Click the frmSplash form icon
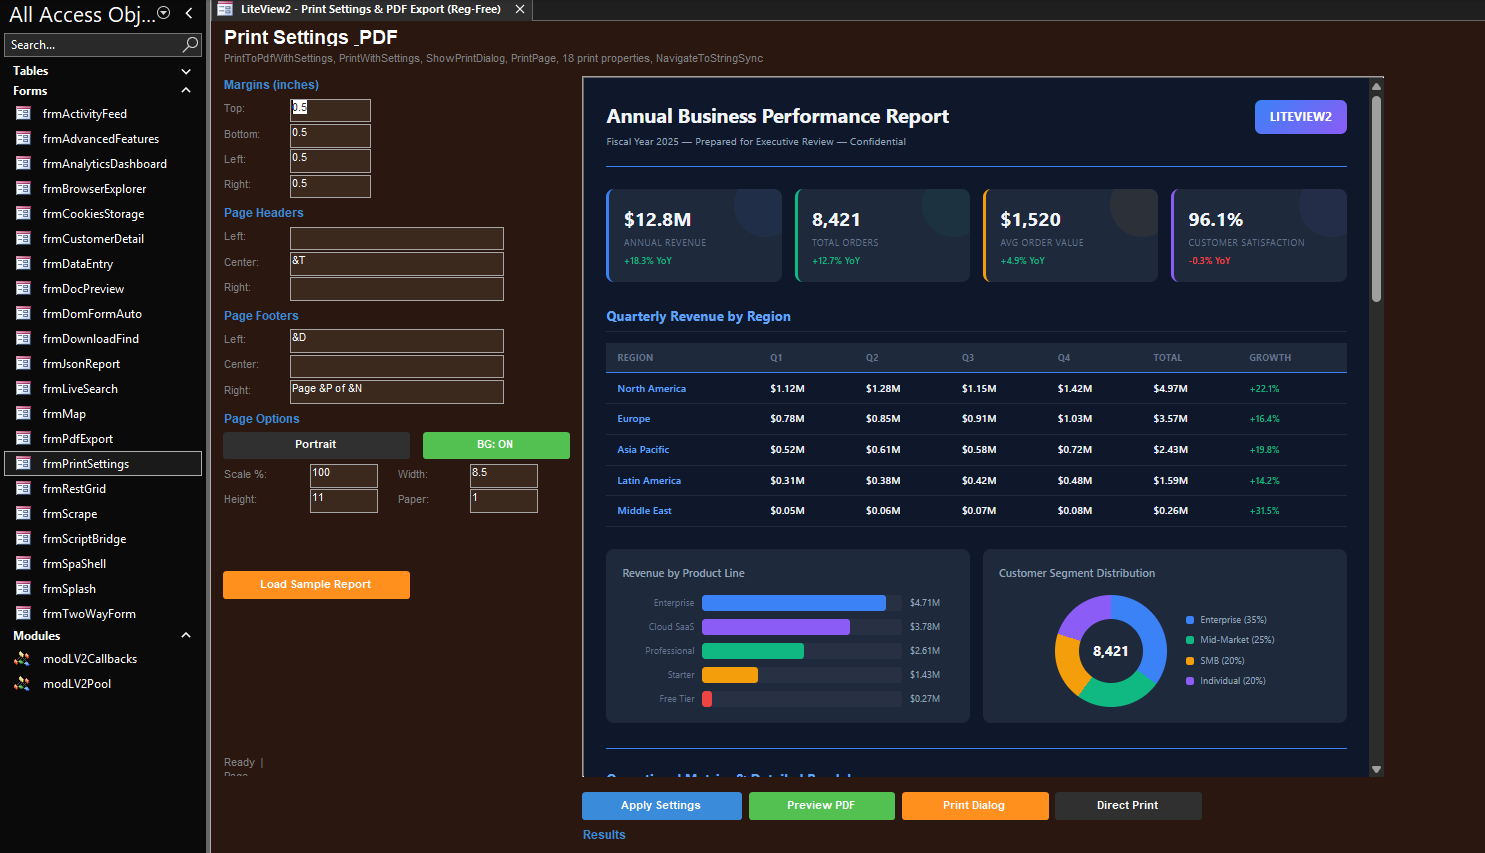The image size is (1485, 853). (23, 588)
